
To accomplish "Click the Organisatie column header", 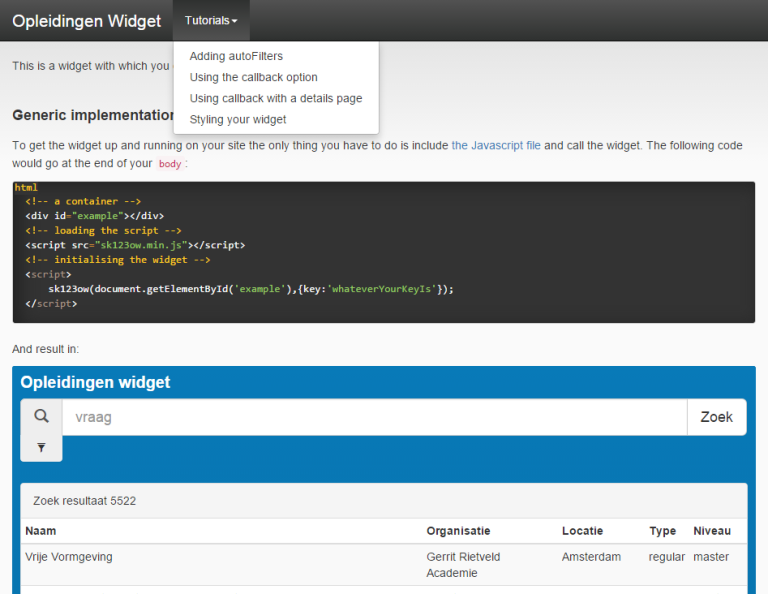I will click(x=458, y=531).
